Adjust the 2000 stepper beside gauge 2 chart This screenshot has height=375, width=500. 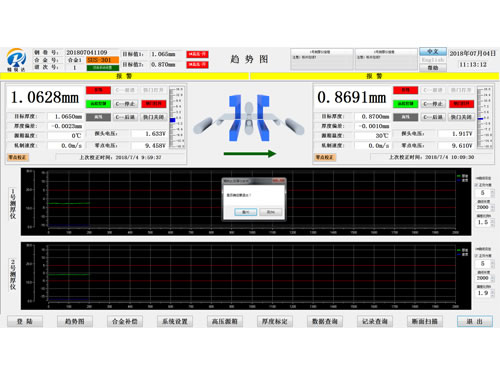(x=485, y=278)
